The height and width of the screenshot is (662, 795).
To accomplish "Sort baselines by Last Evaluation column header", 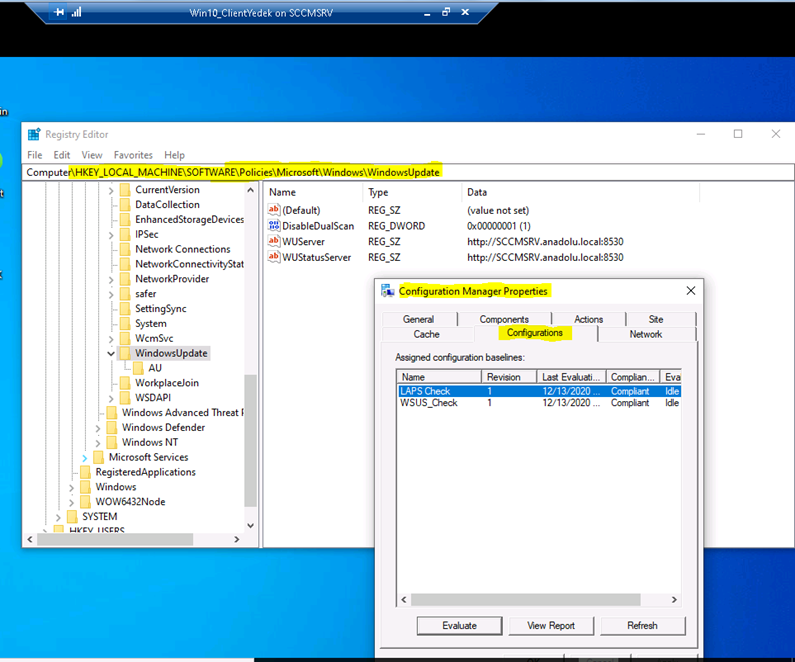I will 571,377.
